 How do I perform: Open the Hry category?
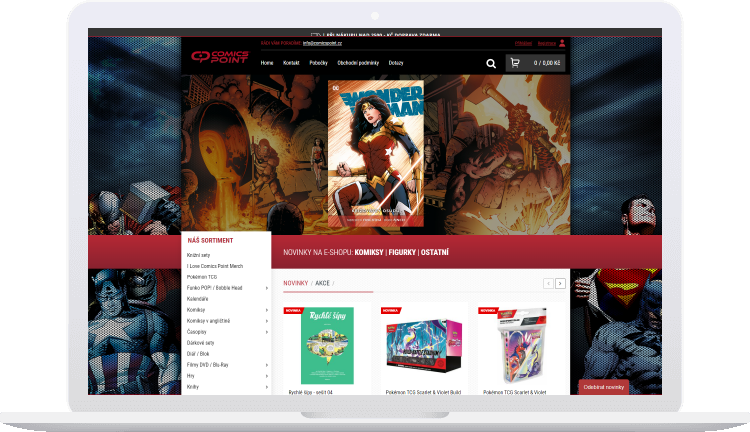[190, 376]
